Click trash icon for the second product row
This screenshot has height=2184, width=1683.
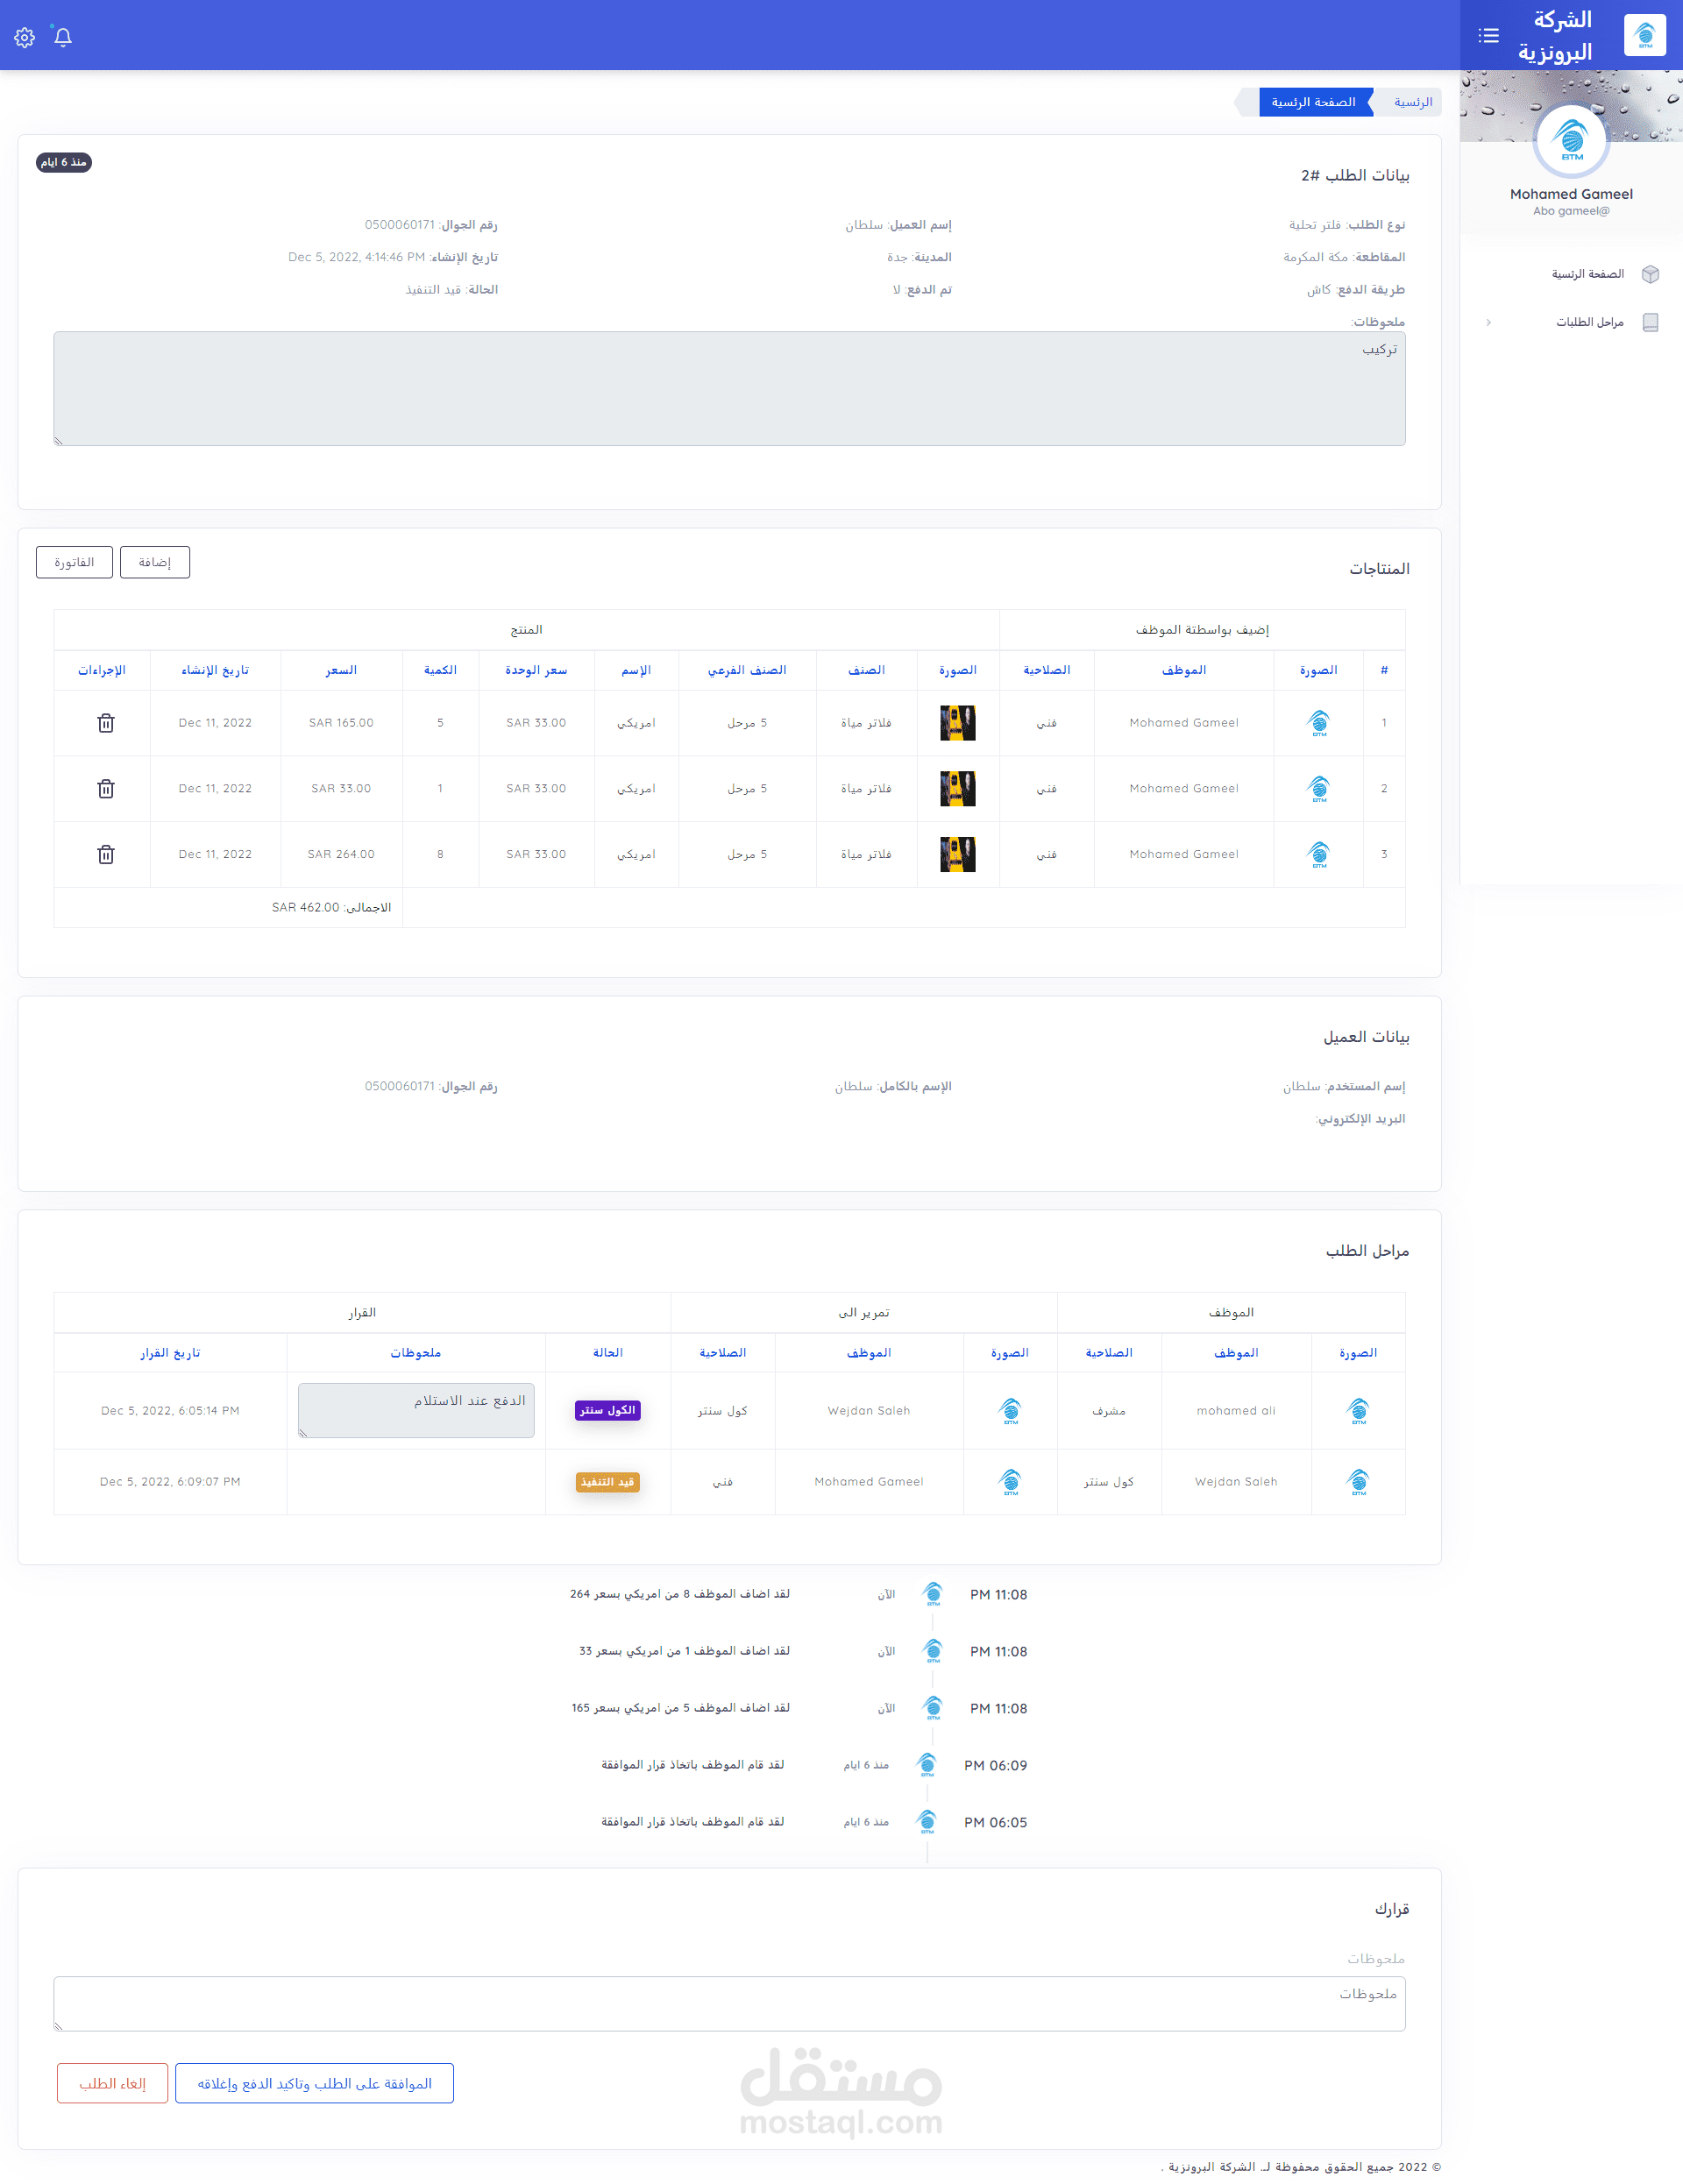tap(106, 789)
